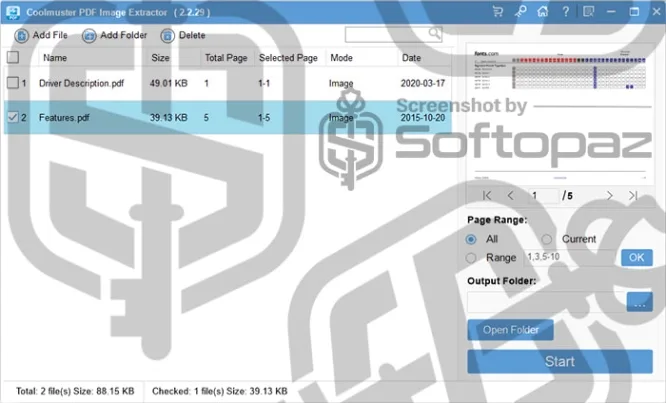Click the Start button
This screenshot has height=403, width=666.
click(560, 361)
